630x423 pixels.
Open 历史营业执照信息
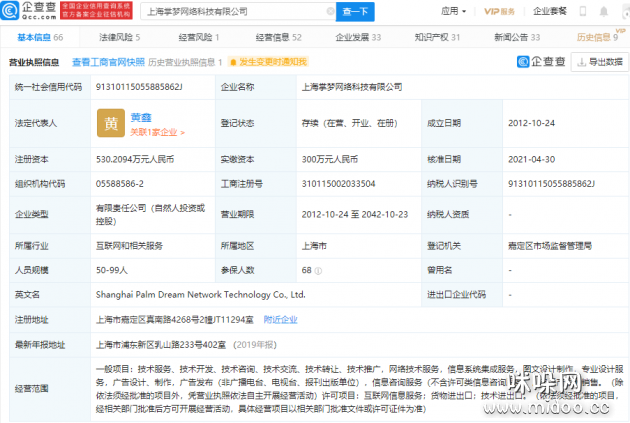click(185, 62)
